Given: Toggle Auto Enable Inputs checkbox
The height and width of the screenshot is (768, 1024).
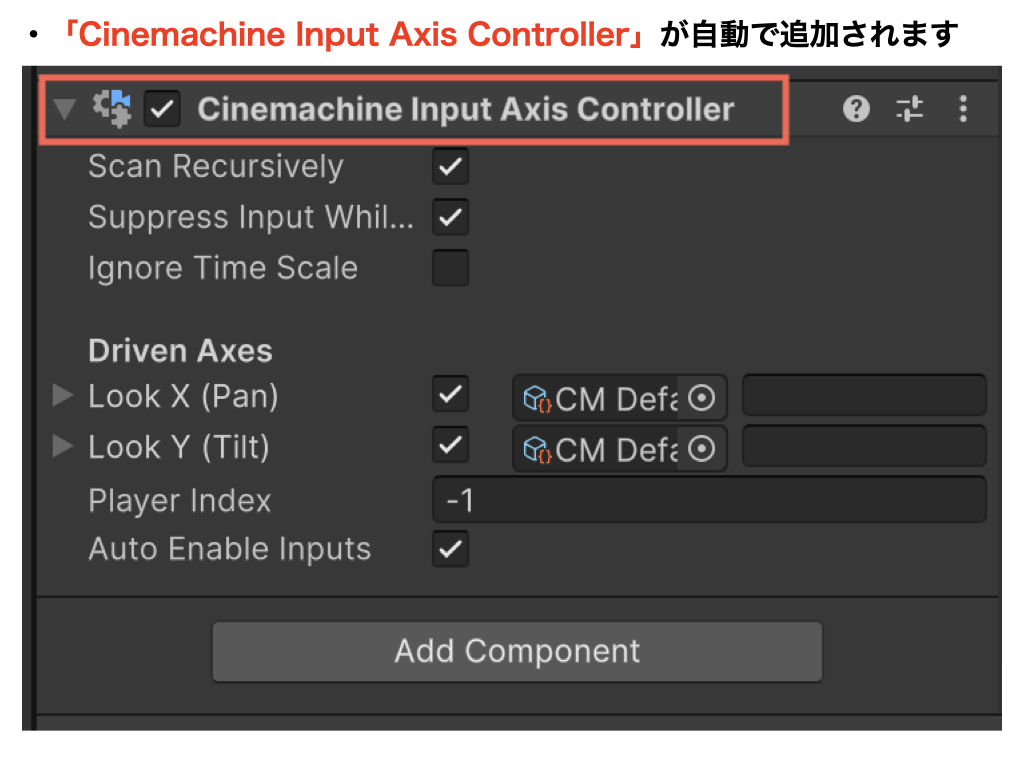Looking at the screenshot, I should point(450,549).
